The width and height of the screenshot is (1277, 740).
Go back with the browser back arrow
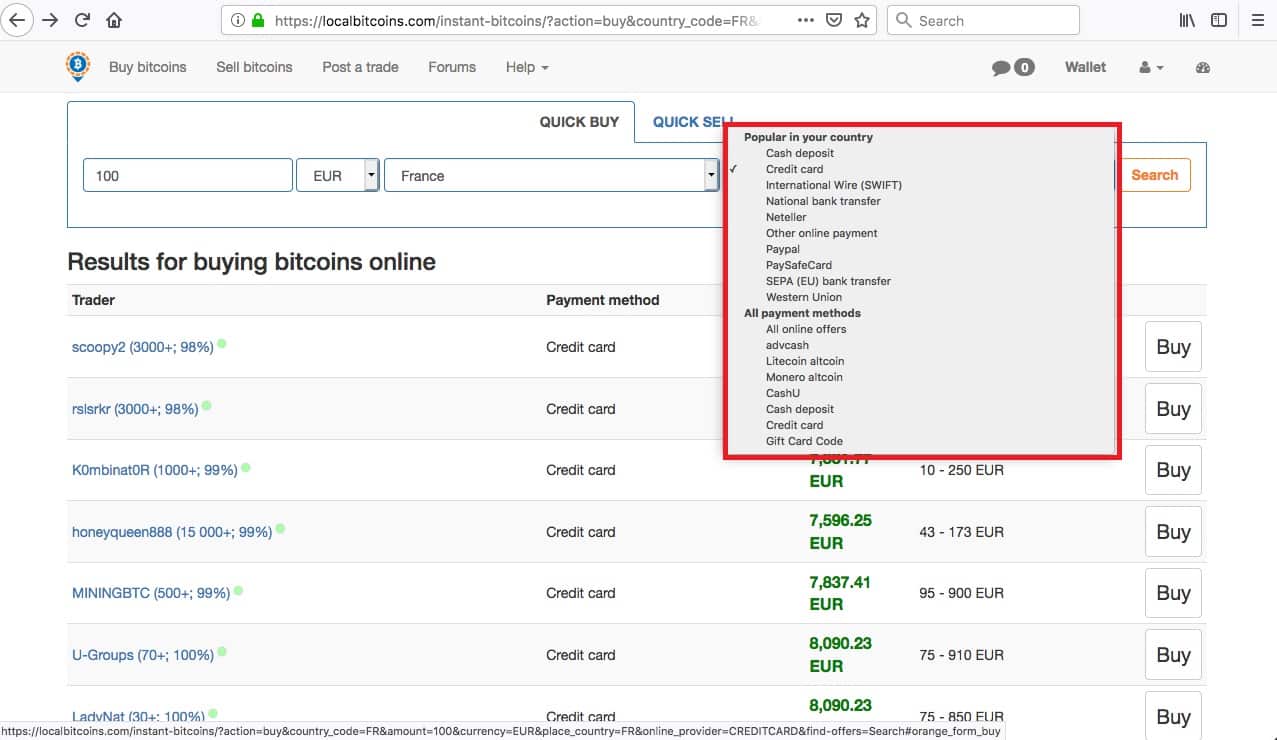click(x=18, y=20)
